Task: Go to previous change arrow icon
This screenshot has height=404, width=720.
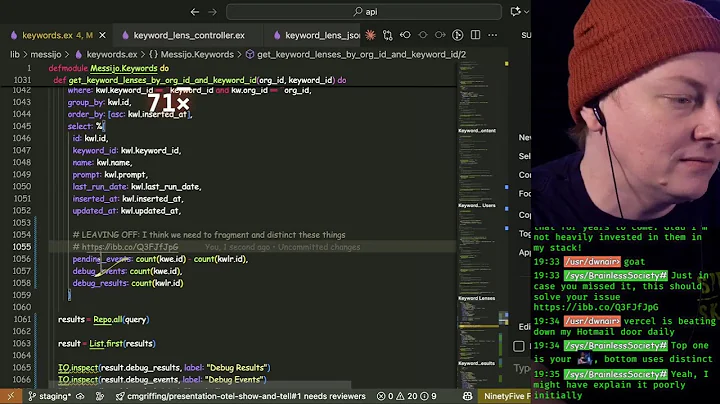Action: click(405, 35)
